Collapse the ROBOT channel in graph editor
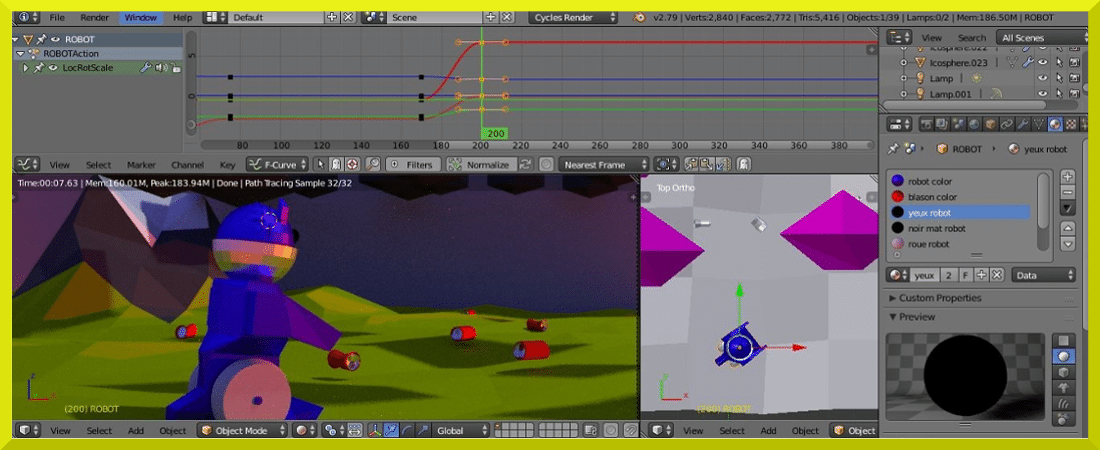The image size is (1100, 450). tap(17, 39)
